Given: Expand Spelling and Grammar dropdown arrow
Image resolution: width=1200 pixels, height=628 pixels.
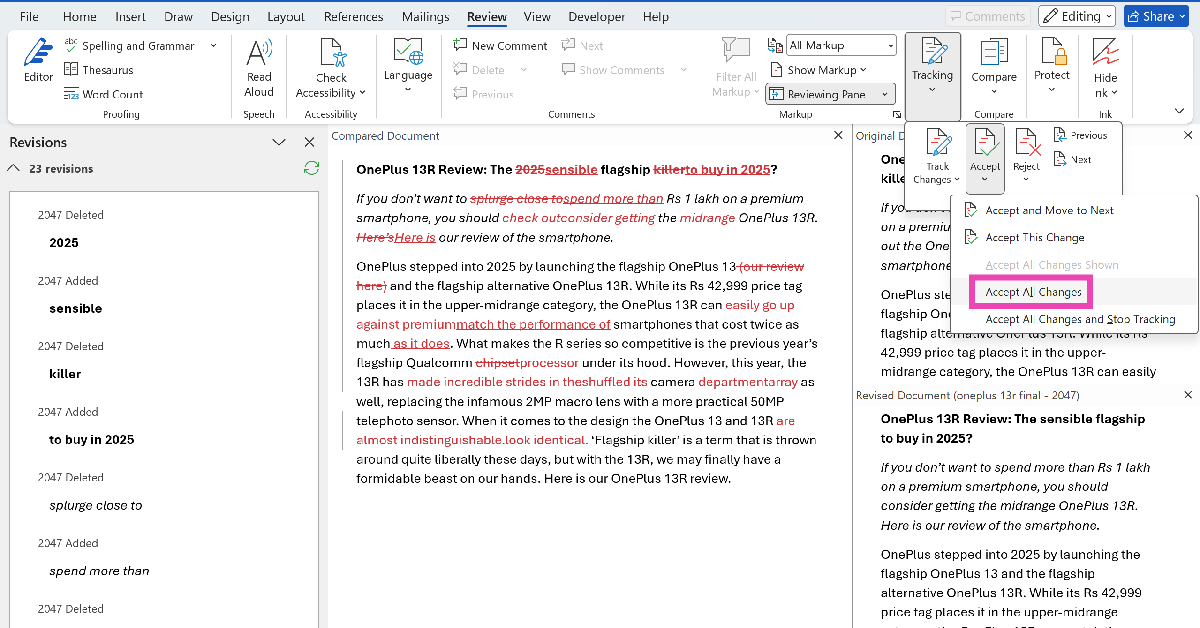Looking at the screenshot, I should point(213,46).
